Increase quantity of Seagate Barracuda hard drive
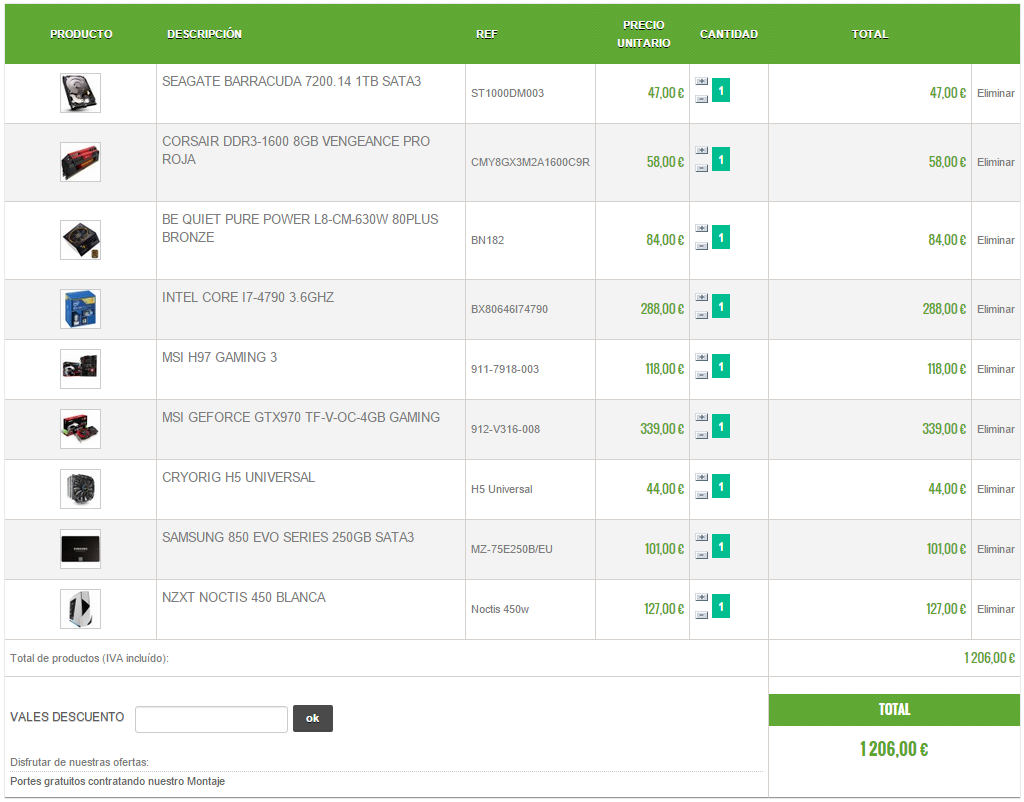Image resolution: width=1024 pixels, height=802 pixels. pyautogui.click(x=701, y=82)
